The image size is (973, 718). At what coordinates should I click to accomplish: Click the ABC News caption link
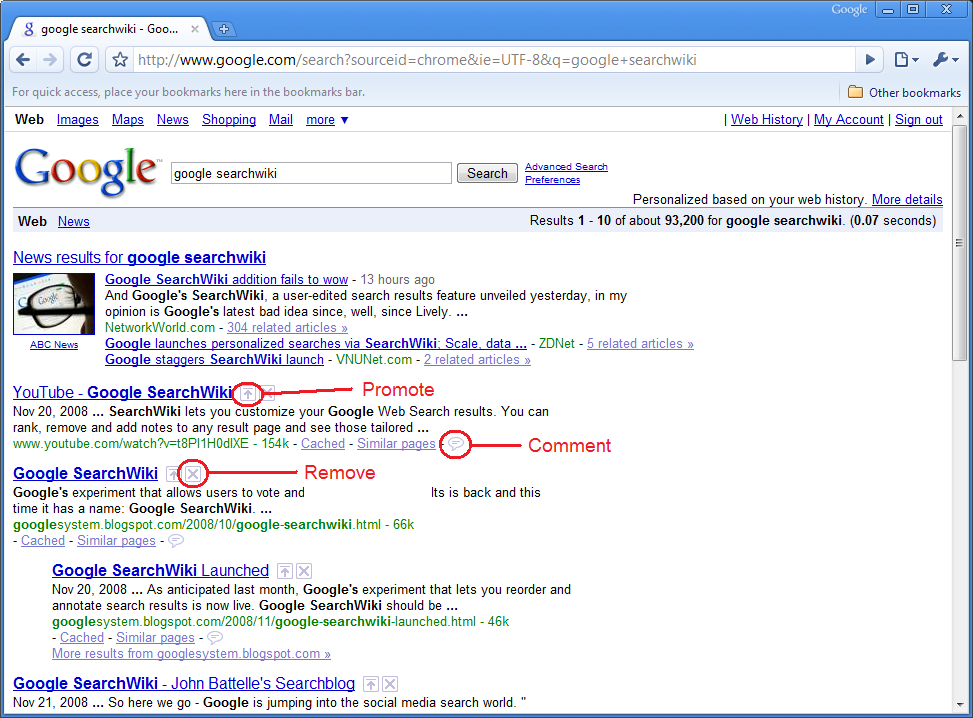54,345
